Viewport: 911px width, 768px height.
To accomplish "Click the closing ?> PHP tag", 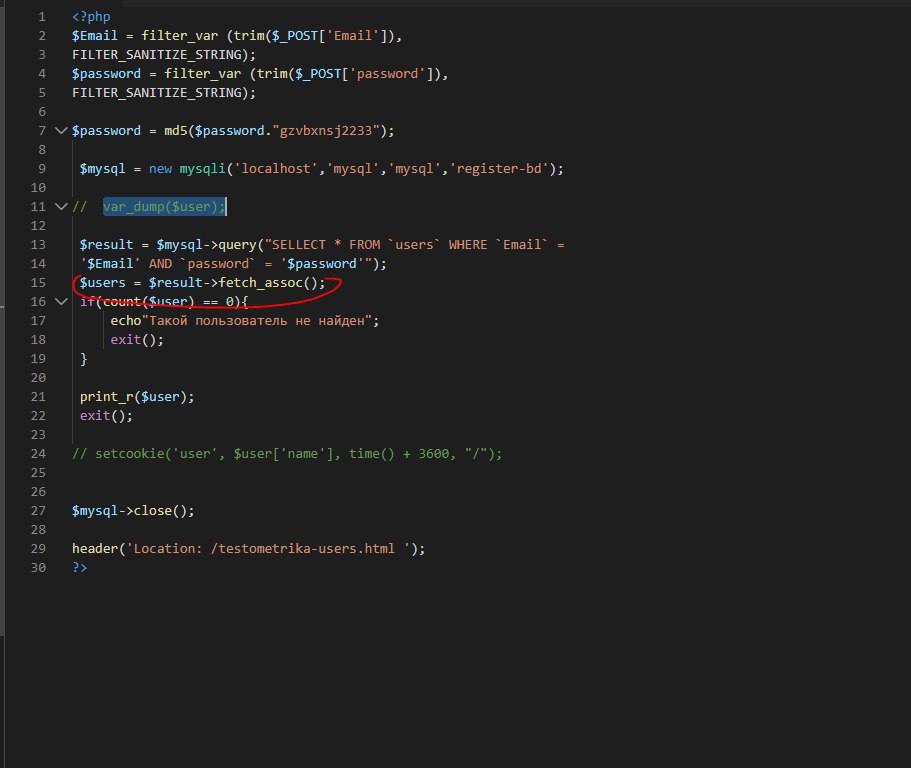I will (x=80, y=568).
